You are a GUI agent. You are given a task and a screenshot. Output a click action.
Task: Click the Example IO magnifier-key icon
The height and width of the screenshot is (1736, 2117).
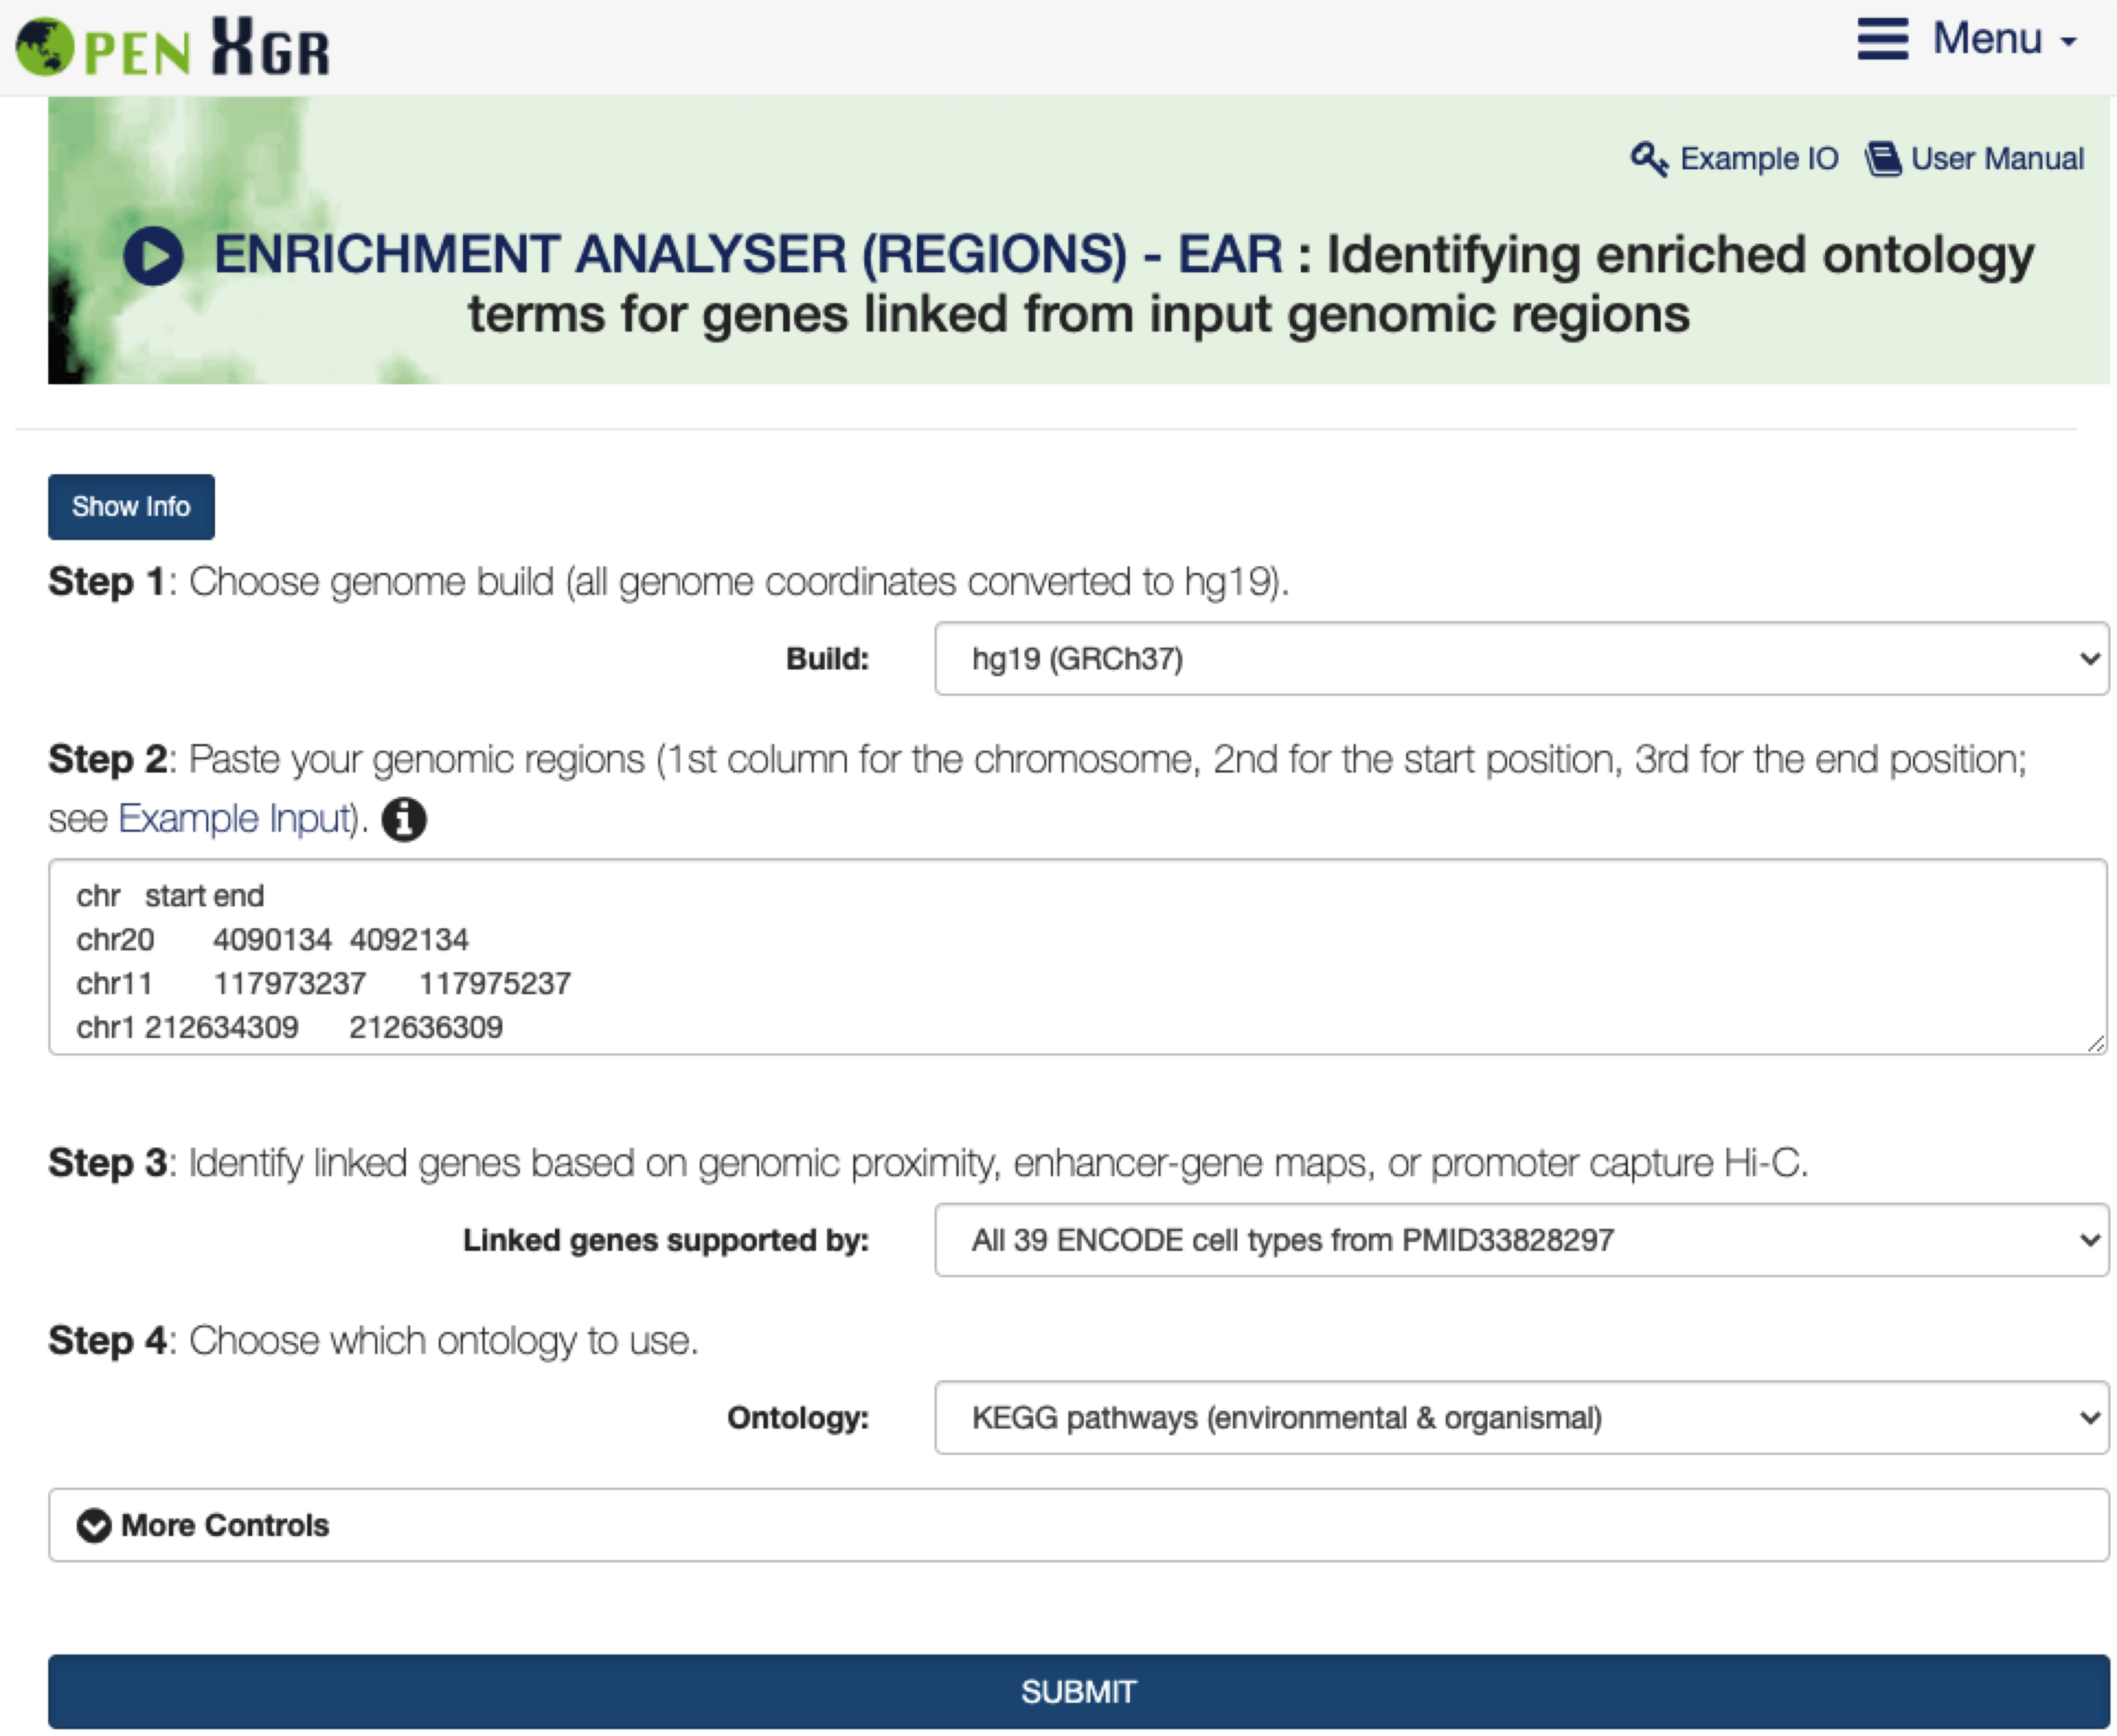click(1648, 159)
